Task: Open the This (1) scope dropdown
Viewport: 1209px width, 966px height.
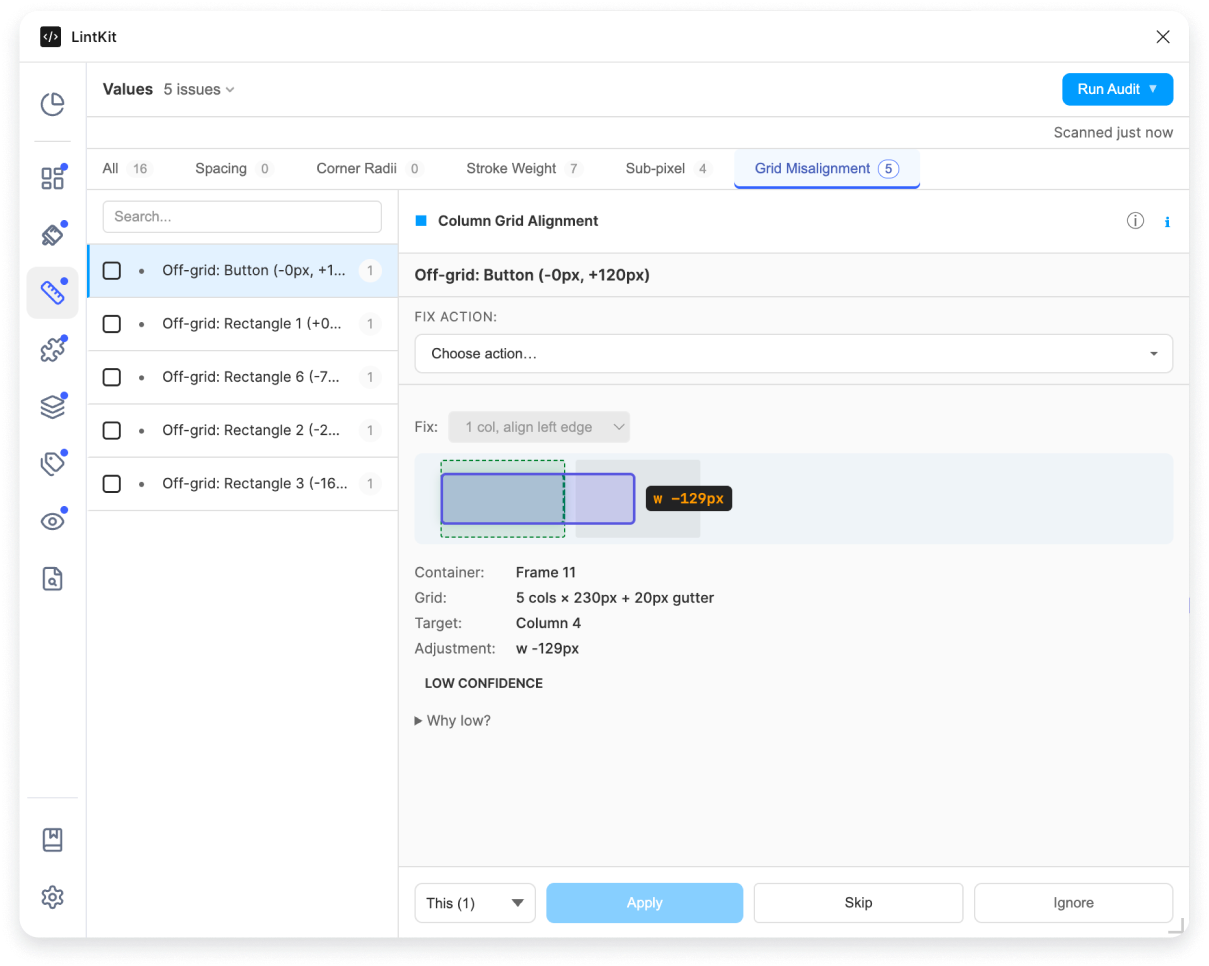Action: pos(475,903)
